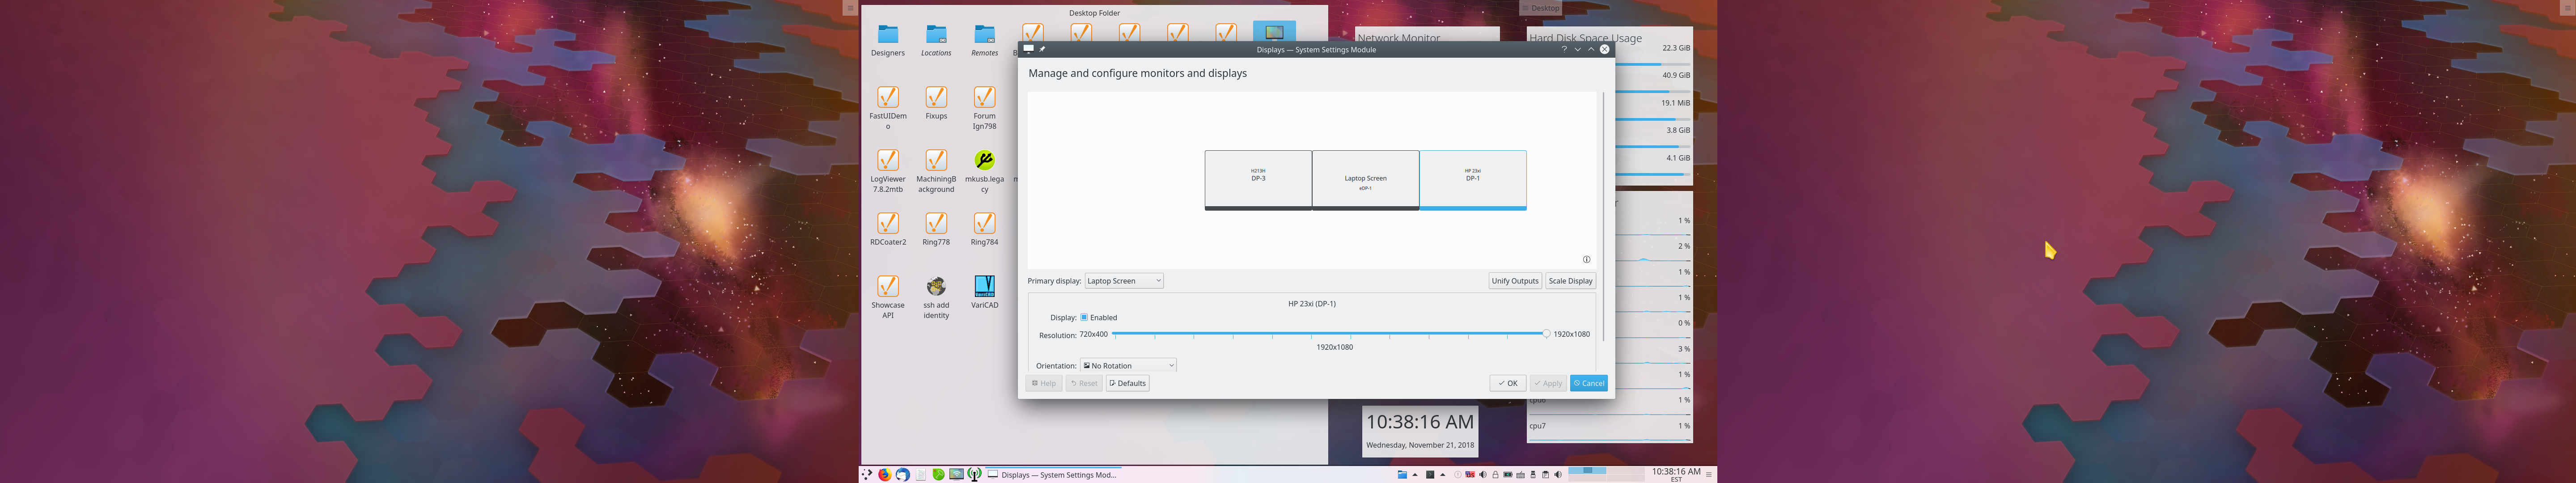Open the Primary display dropdown
2576x483 pixels.
tap(1124, 281)
